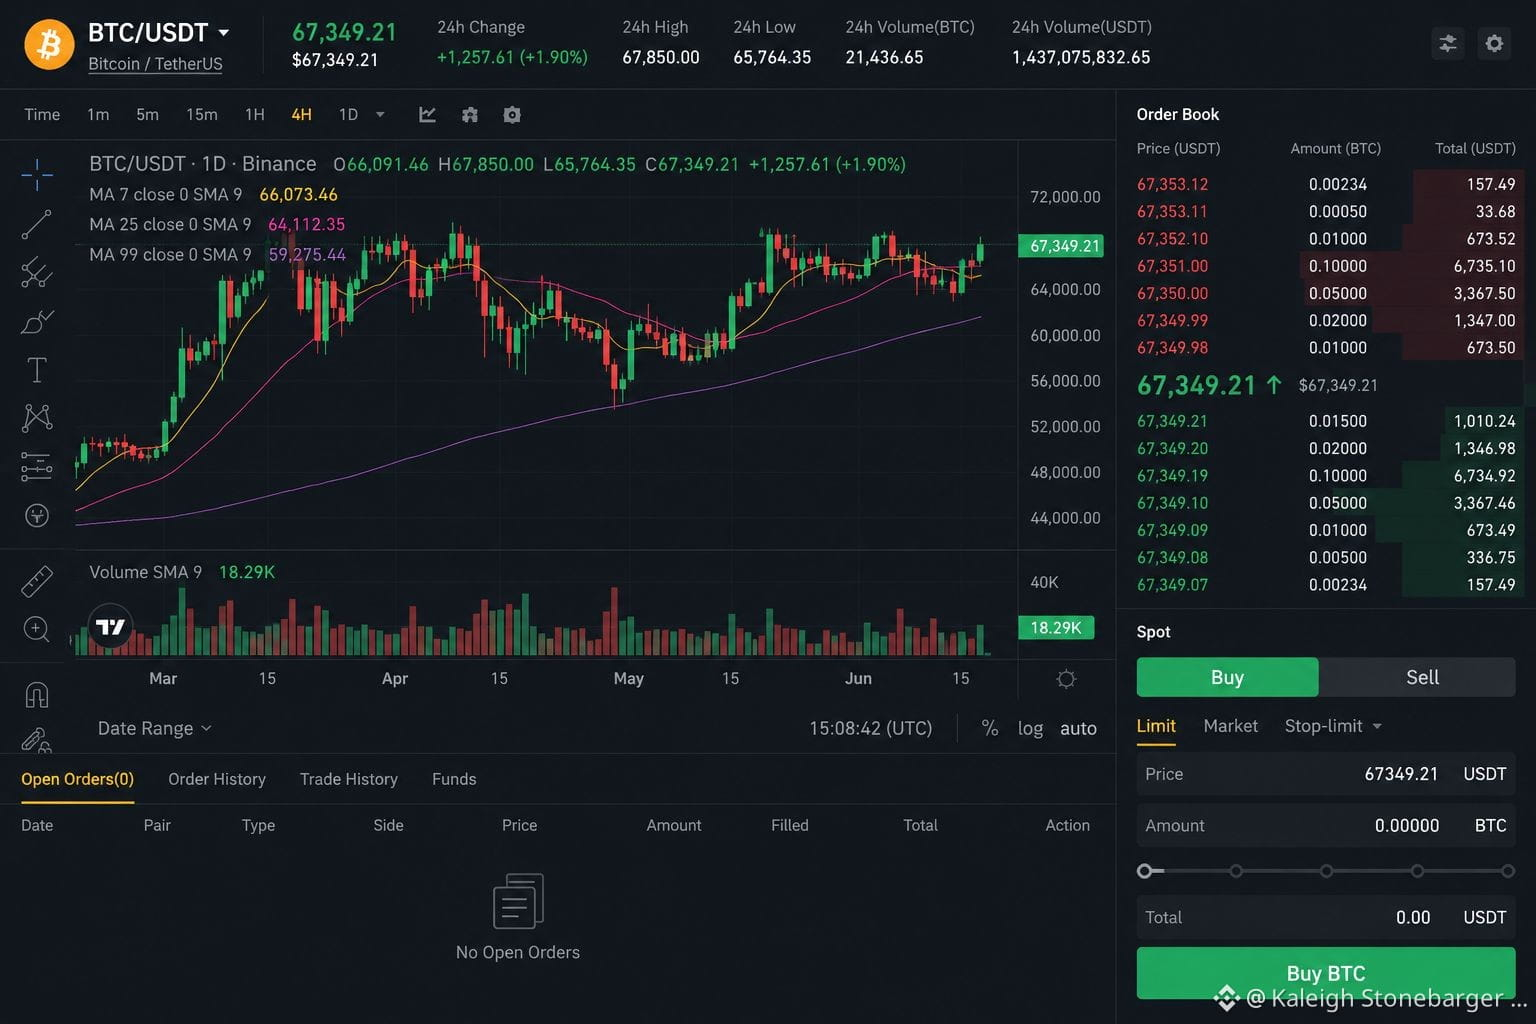Select the 5m chart interval

point(147,115)
